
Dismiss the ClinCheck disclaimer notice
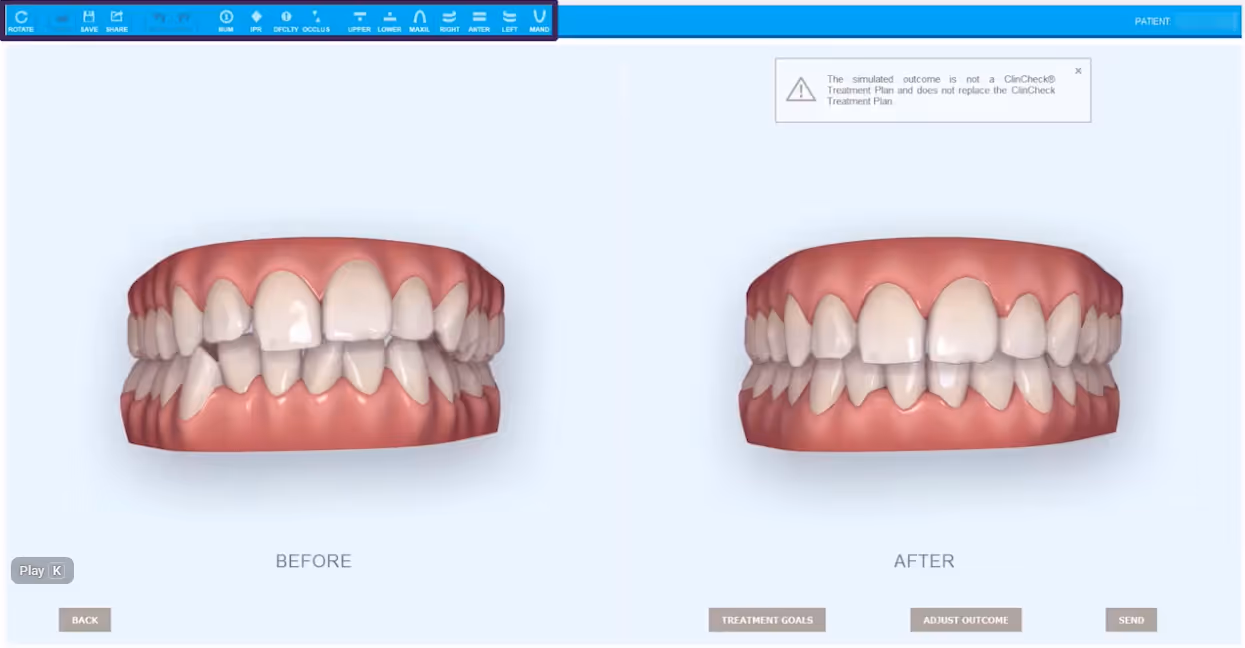[x=1078, y=71]
